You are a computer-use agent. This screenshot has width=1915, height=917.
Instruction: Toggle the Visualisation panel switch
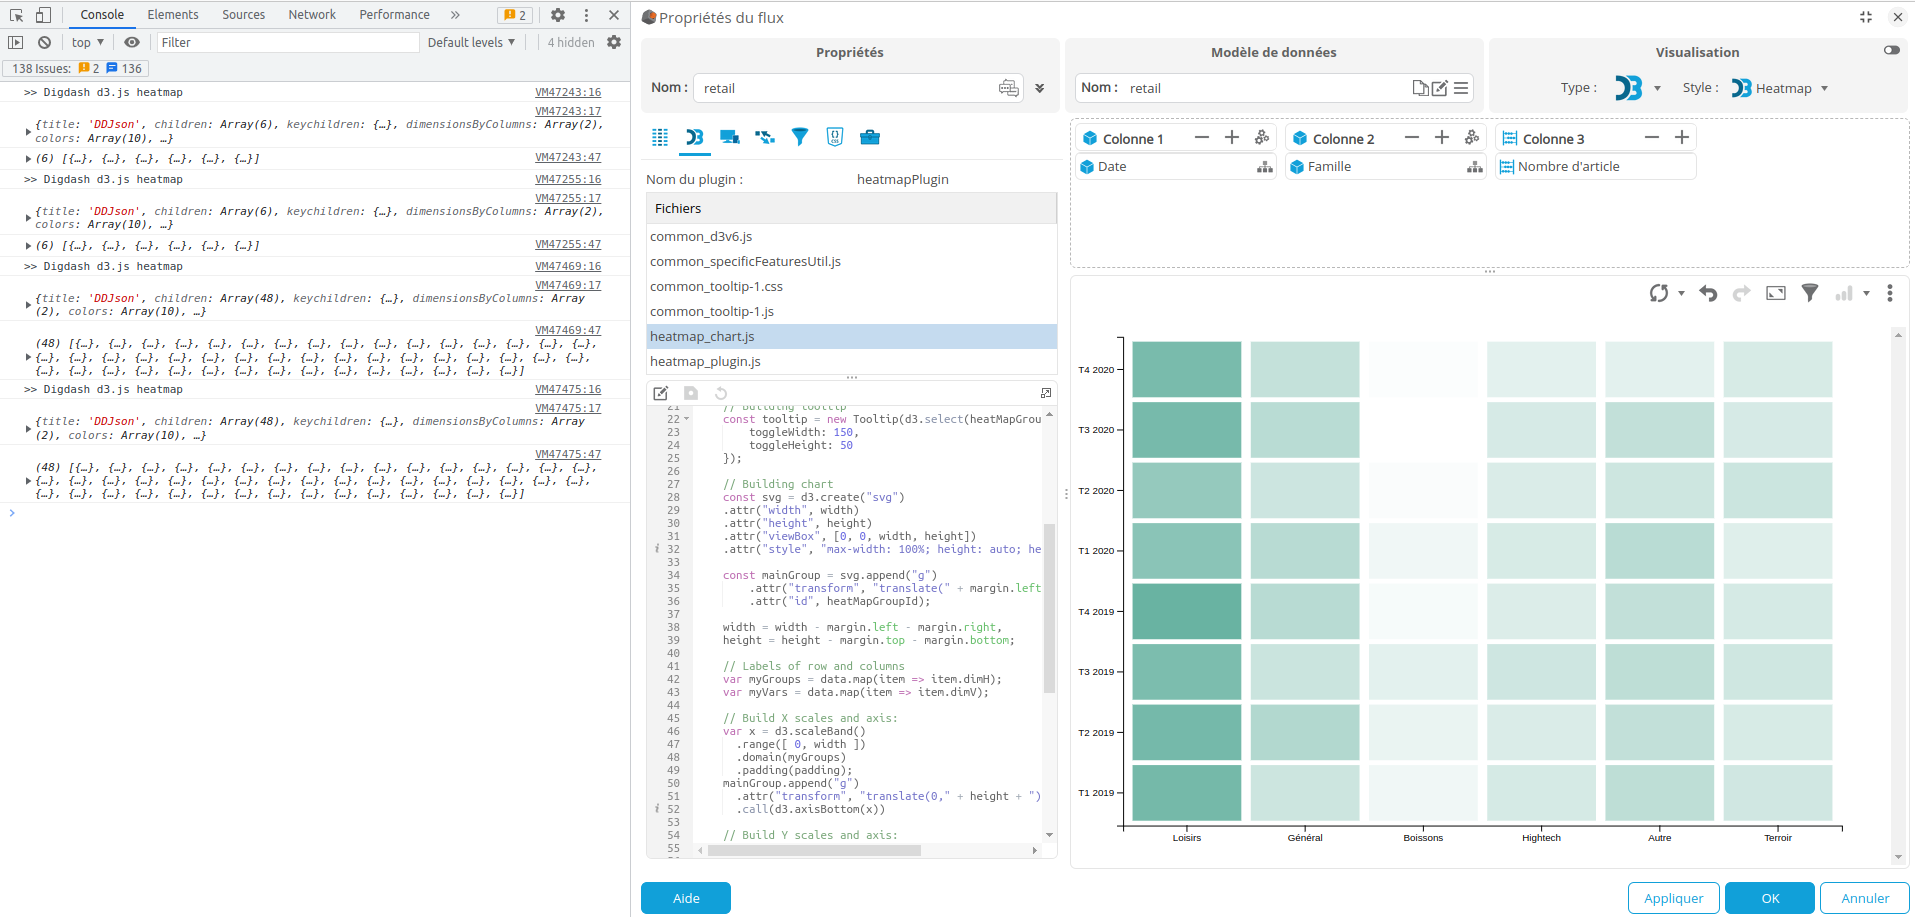tap(1891, 50)
